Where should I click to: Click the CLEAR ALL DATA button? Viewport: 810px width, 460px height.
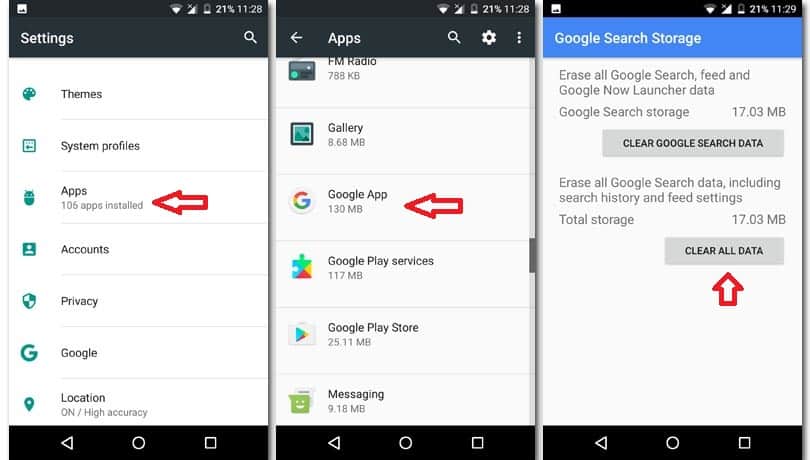724,251
